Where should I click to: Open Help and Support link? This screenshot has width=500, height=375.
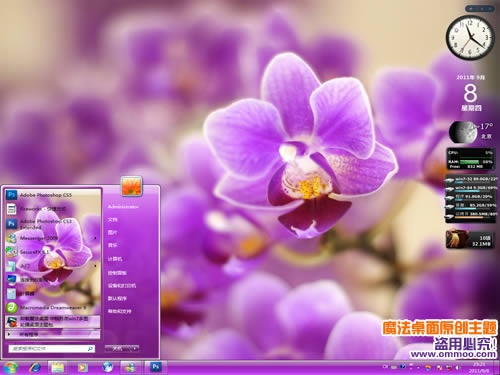(x=119, y=311)
